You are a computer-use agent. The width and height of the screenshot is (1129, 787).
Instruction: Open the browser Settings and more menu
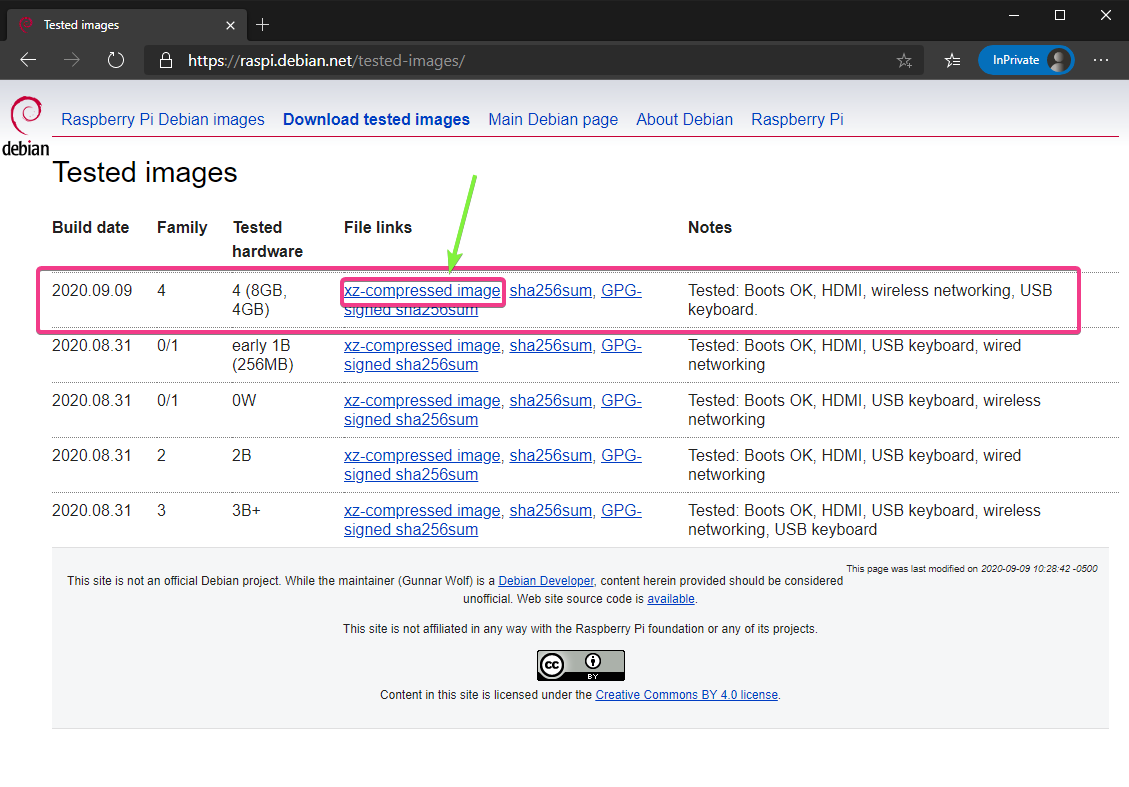click(1101, 60)
